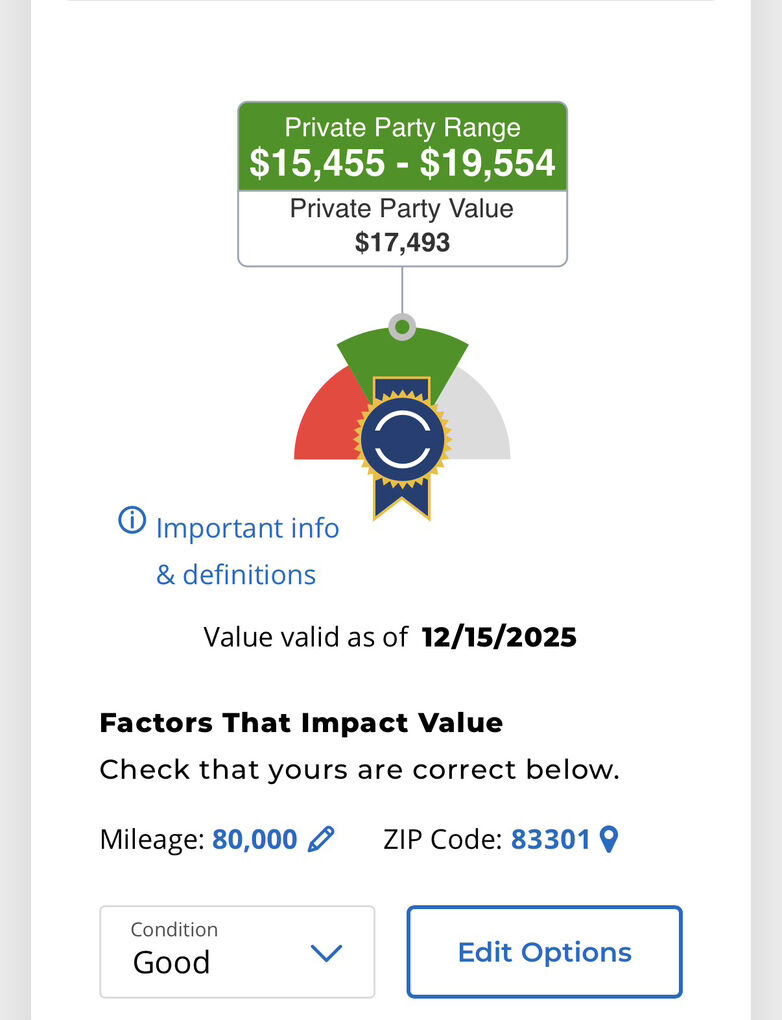Viewport: 782px width, 1020px height.
Task: Click the pencil icon beside mileage
Action: [x=321, y=839]
